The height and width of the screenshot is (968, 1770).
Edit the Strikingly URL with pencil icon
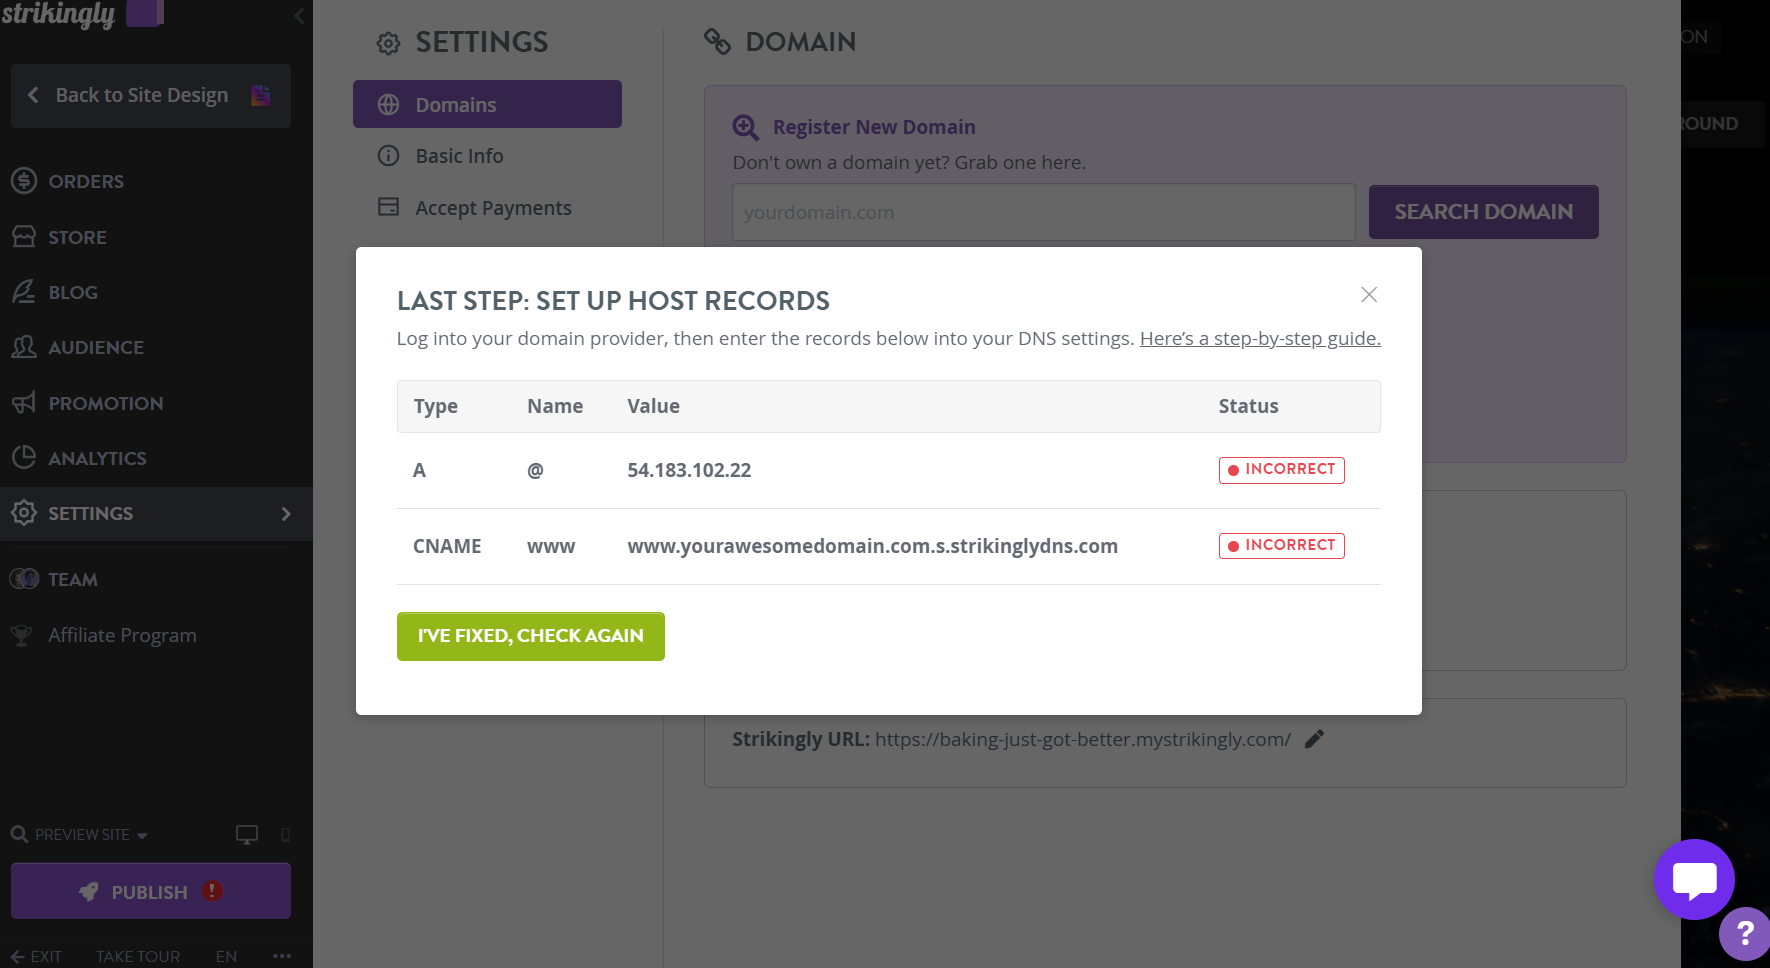(x=1315, y=739)
